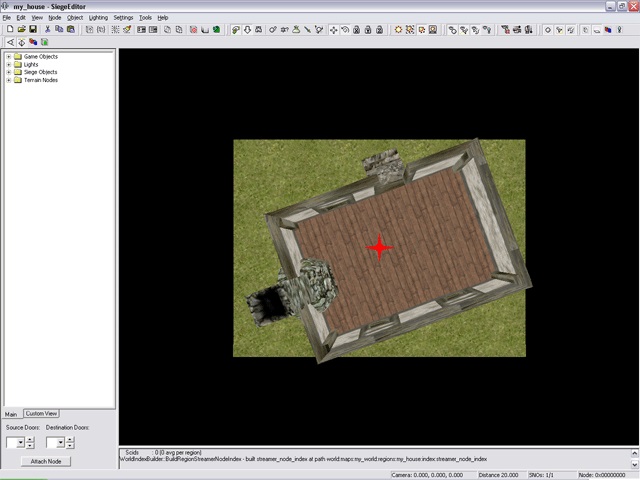Viewport: 640px width, 480px height.
Task: Switch to the Main tab
Action: [12, 413]
